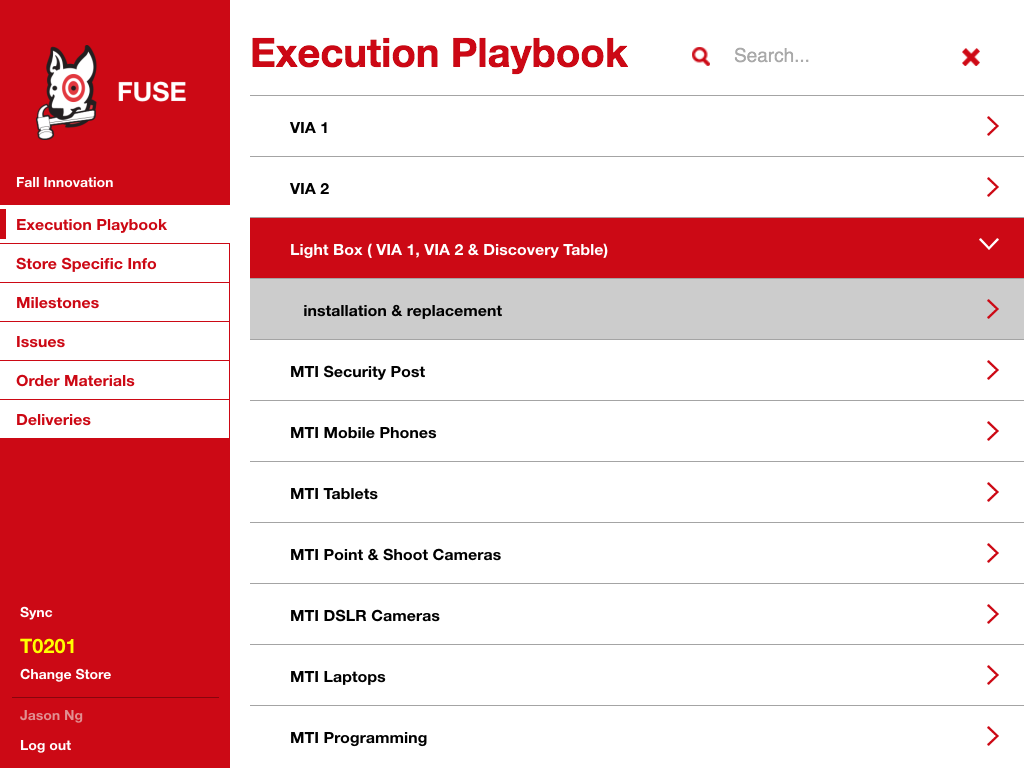
Task: Click the magnifying glass search icon
Action: 701,57
